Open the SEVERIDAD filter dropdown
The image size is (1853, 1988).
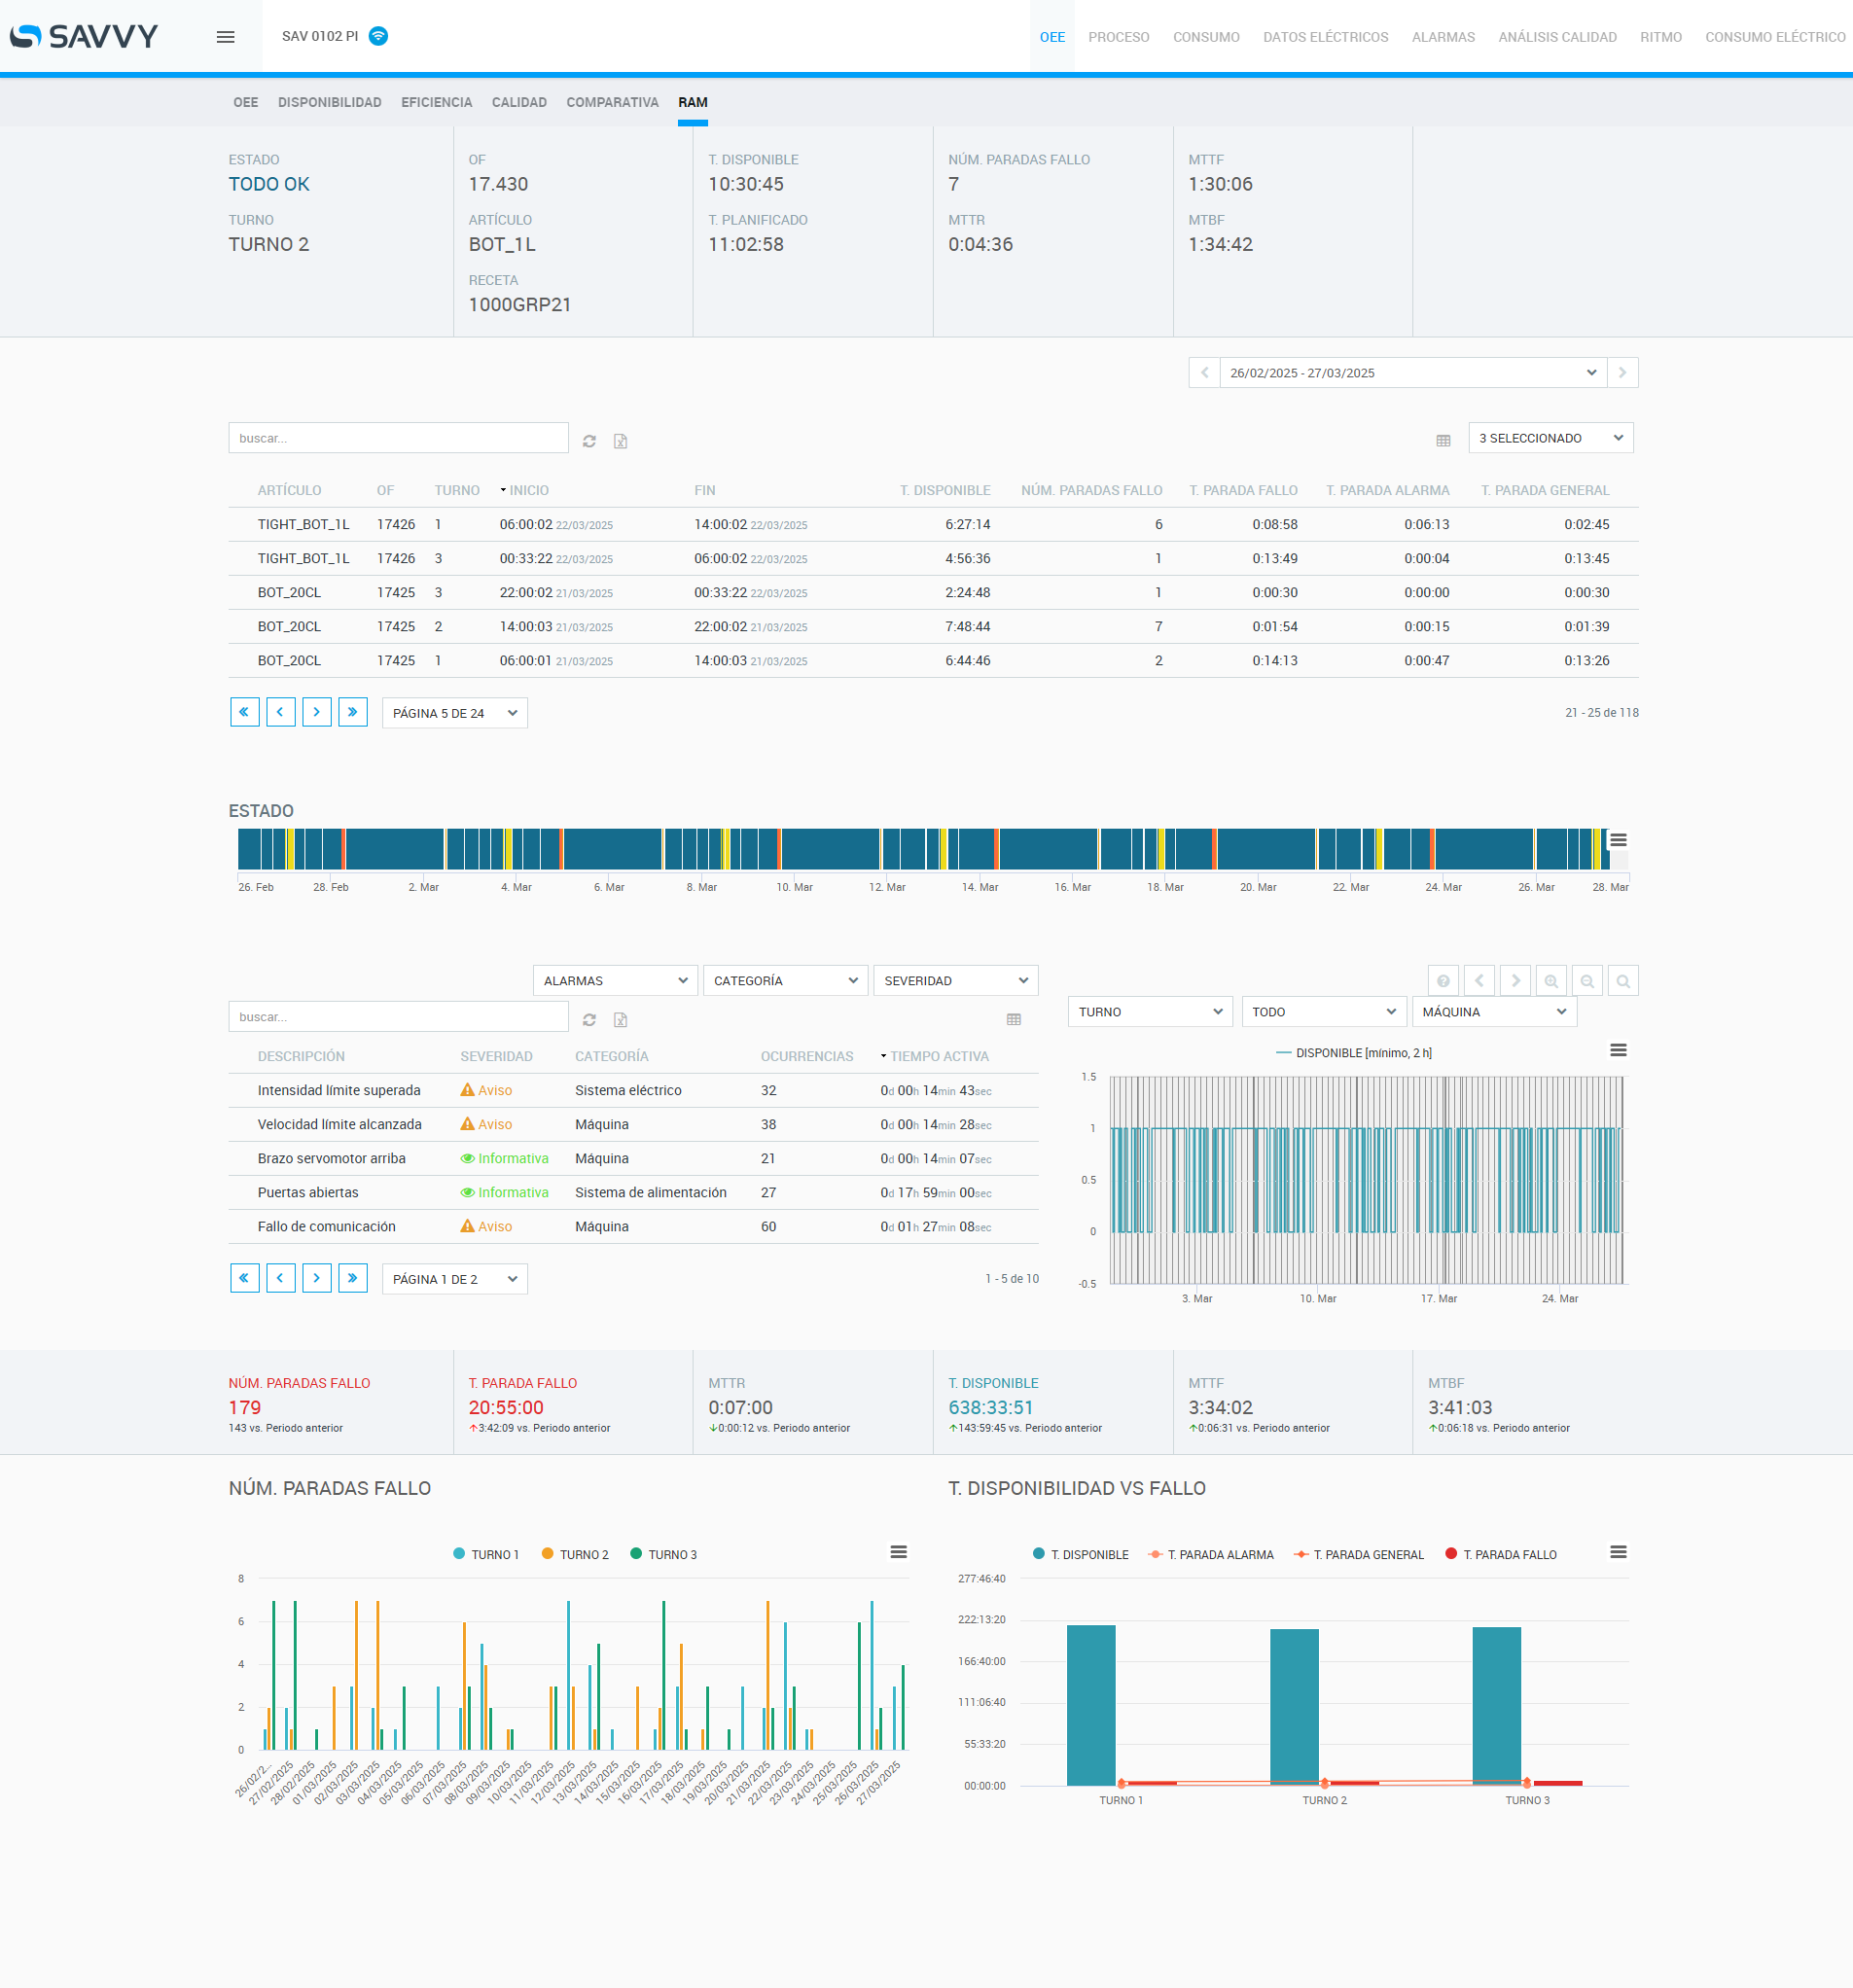[955, 981]
